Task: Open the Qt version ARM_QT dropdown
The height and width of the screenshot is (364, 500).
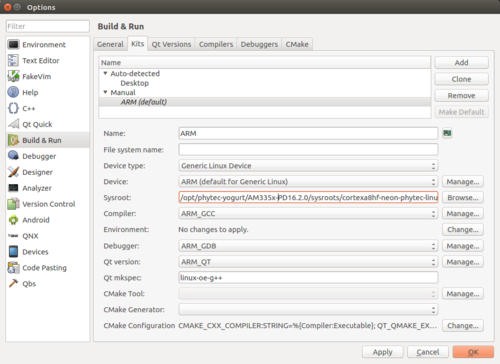Action: point(308,262)
